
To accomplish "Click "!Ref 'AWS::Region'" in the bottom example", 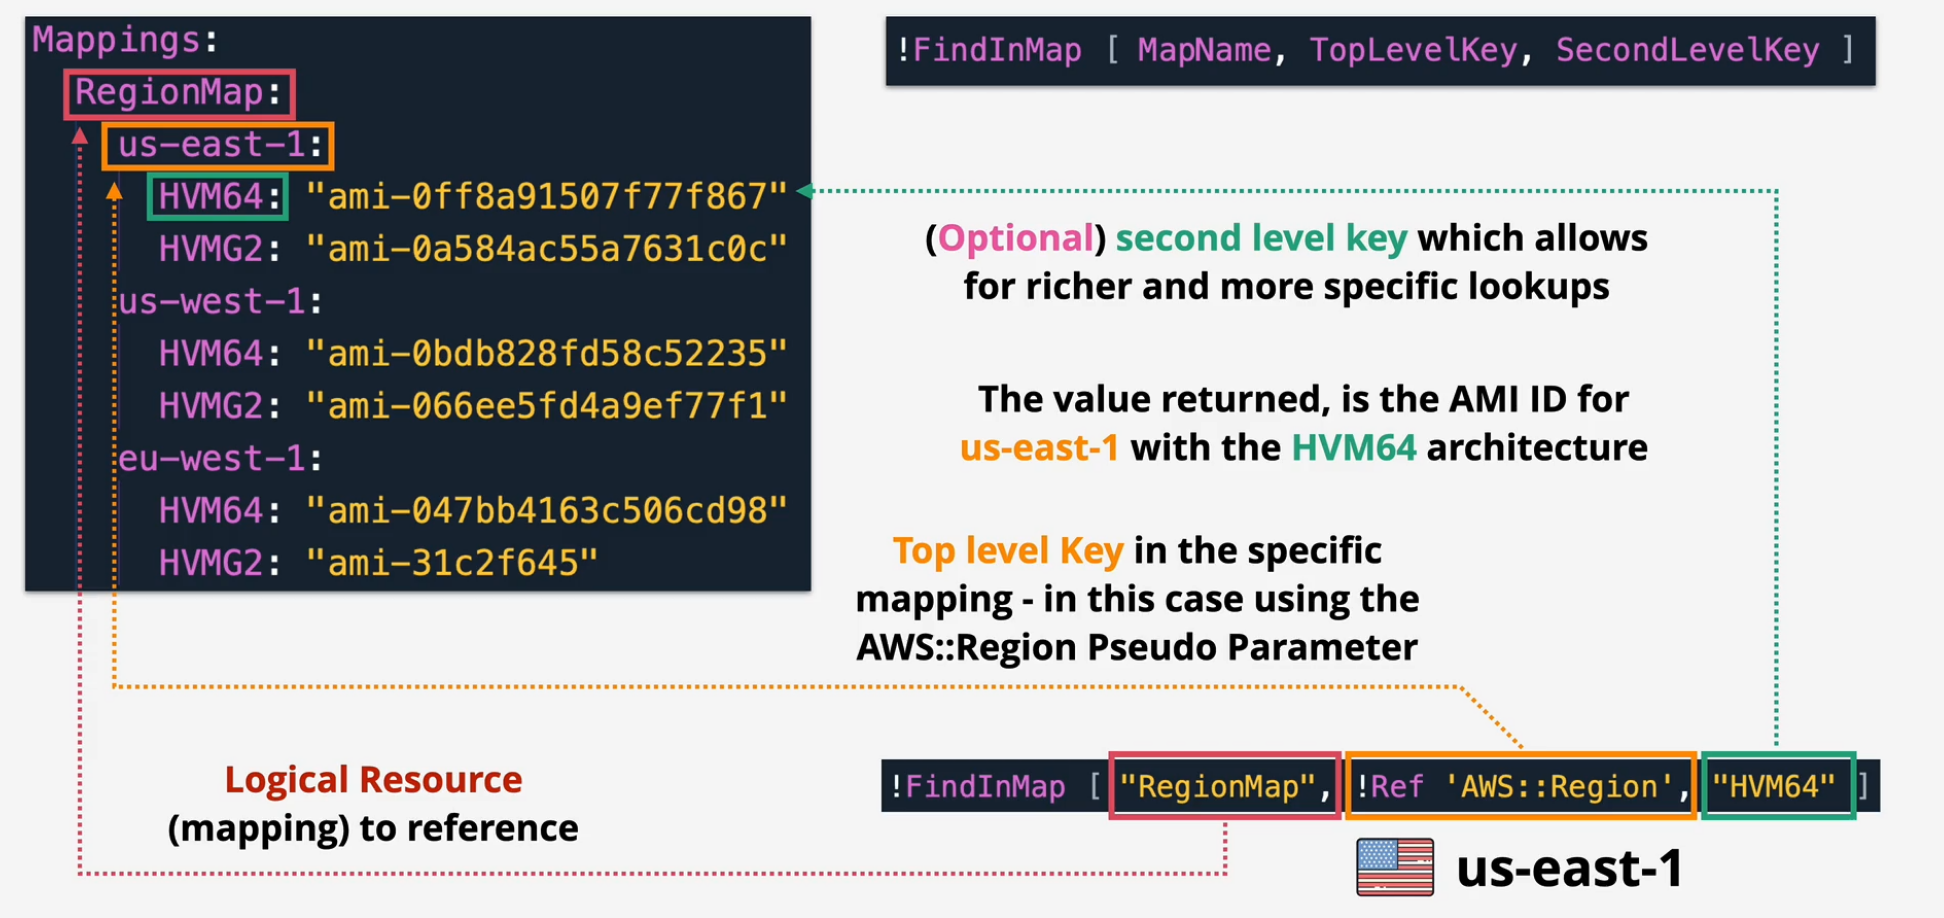I will pos(1520,786).
